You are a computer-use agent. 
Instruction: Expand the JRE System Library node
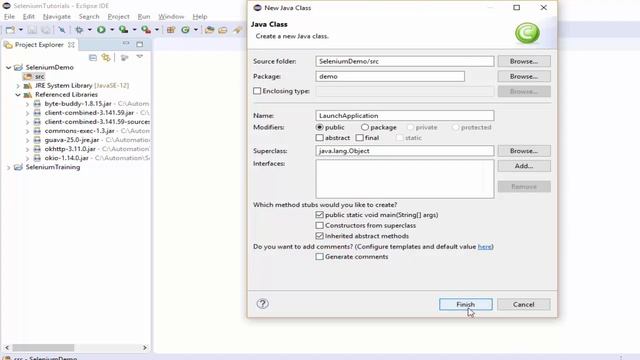18,86
